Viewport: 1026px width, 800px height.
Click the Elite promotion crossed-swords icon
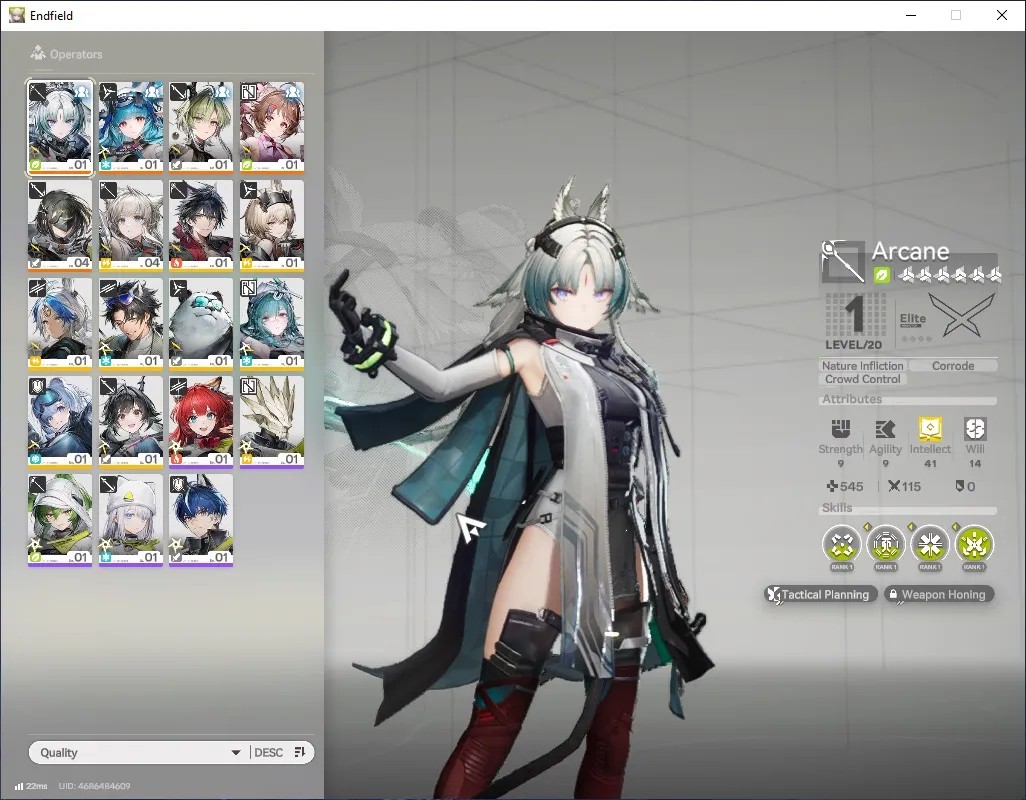(961, 315)
